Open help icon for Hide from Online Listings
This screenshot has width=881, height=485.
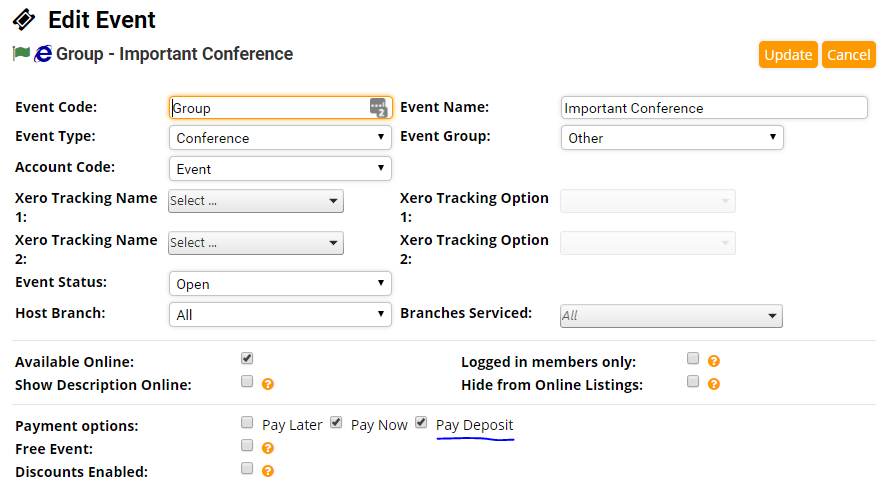(714, 383)
